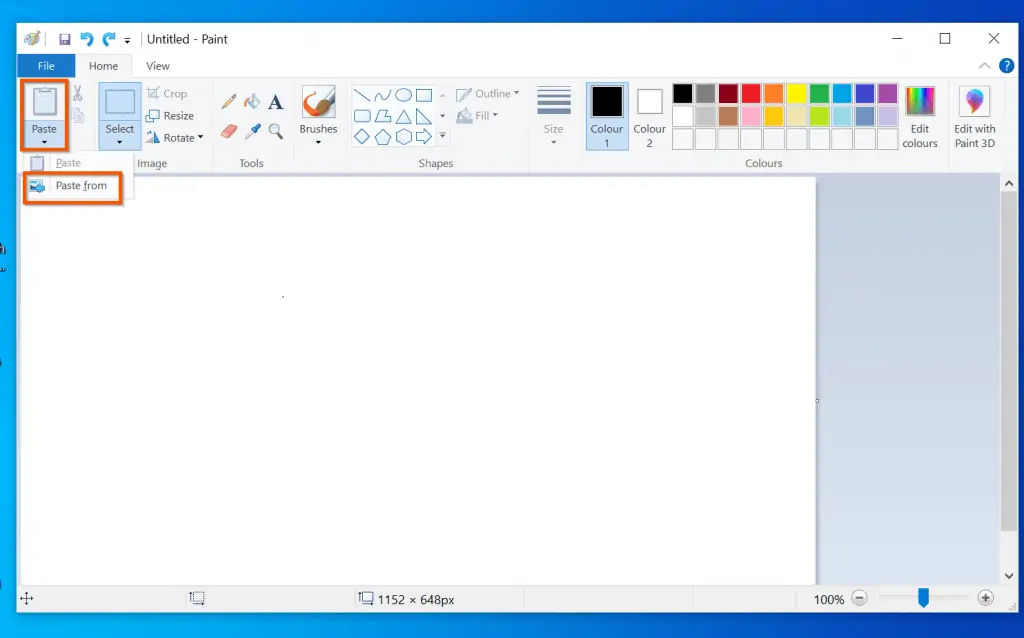Pick the Fill with colour bucket tool
The height and width of the screenshot is (638, 1024).
click(252, 101)
